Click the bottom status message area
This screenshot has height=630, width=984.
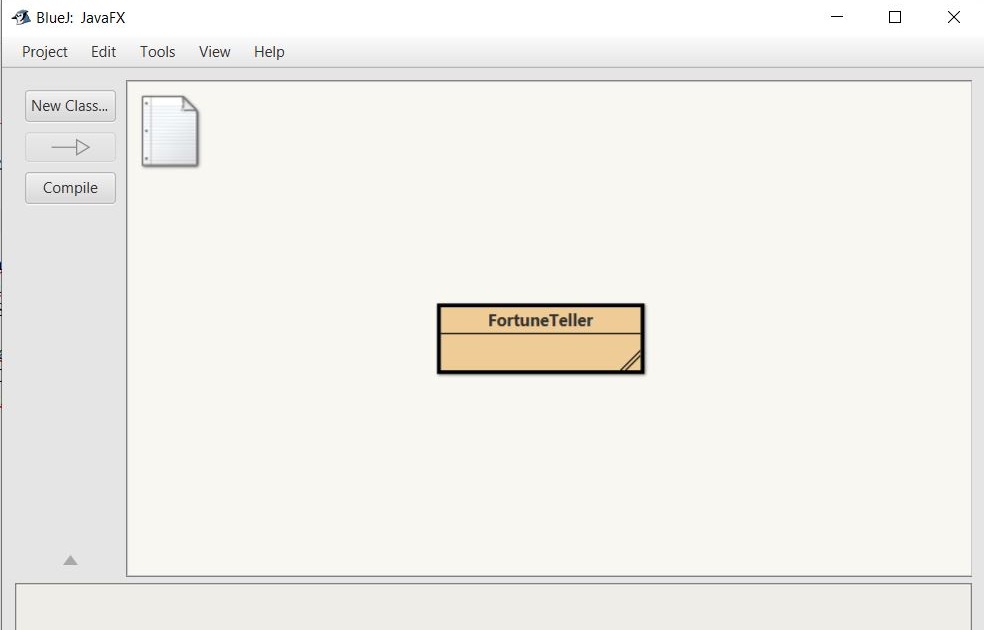[x=492, y=605]
